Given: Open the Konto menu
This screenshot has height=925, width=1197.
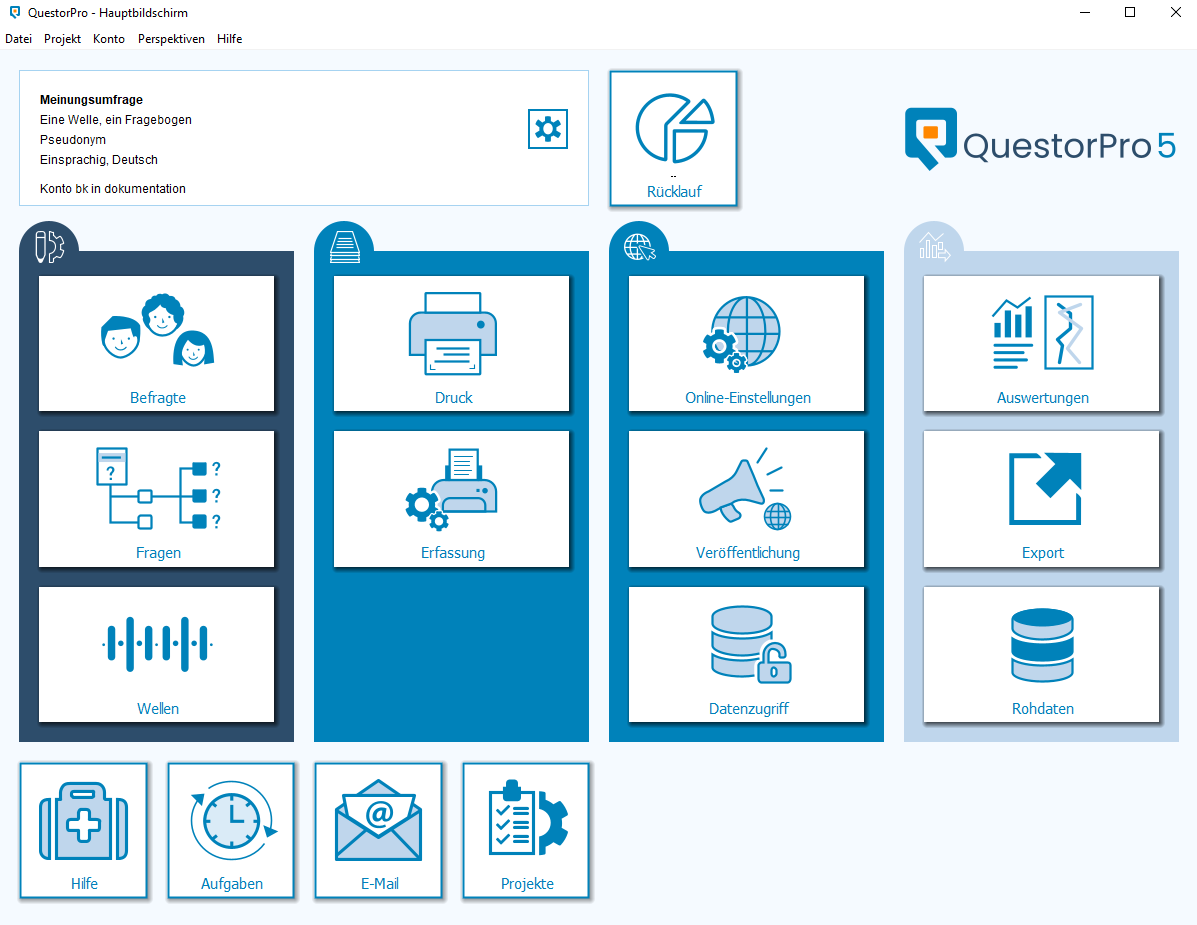Looking at the screenshot, I should coord(108,39).
